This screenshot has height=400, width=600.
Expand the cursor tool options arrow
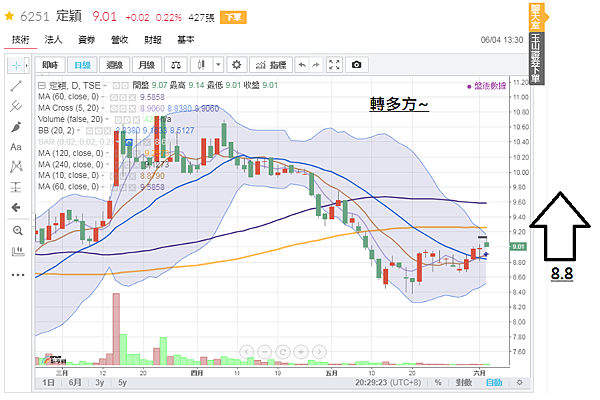(26, 65)
